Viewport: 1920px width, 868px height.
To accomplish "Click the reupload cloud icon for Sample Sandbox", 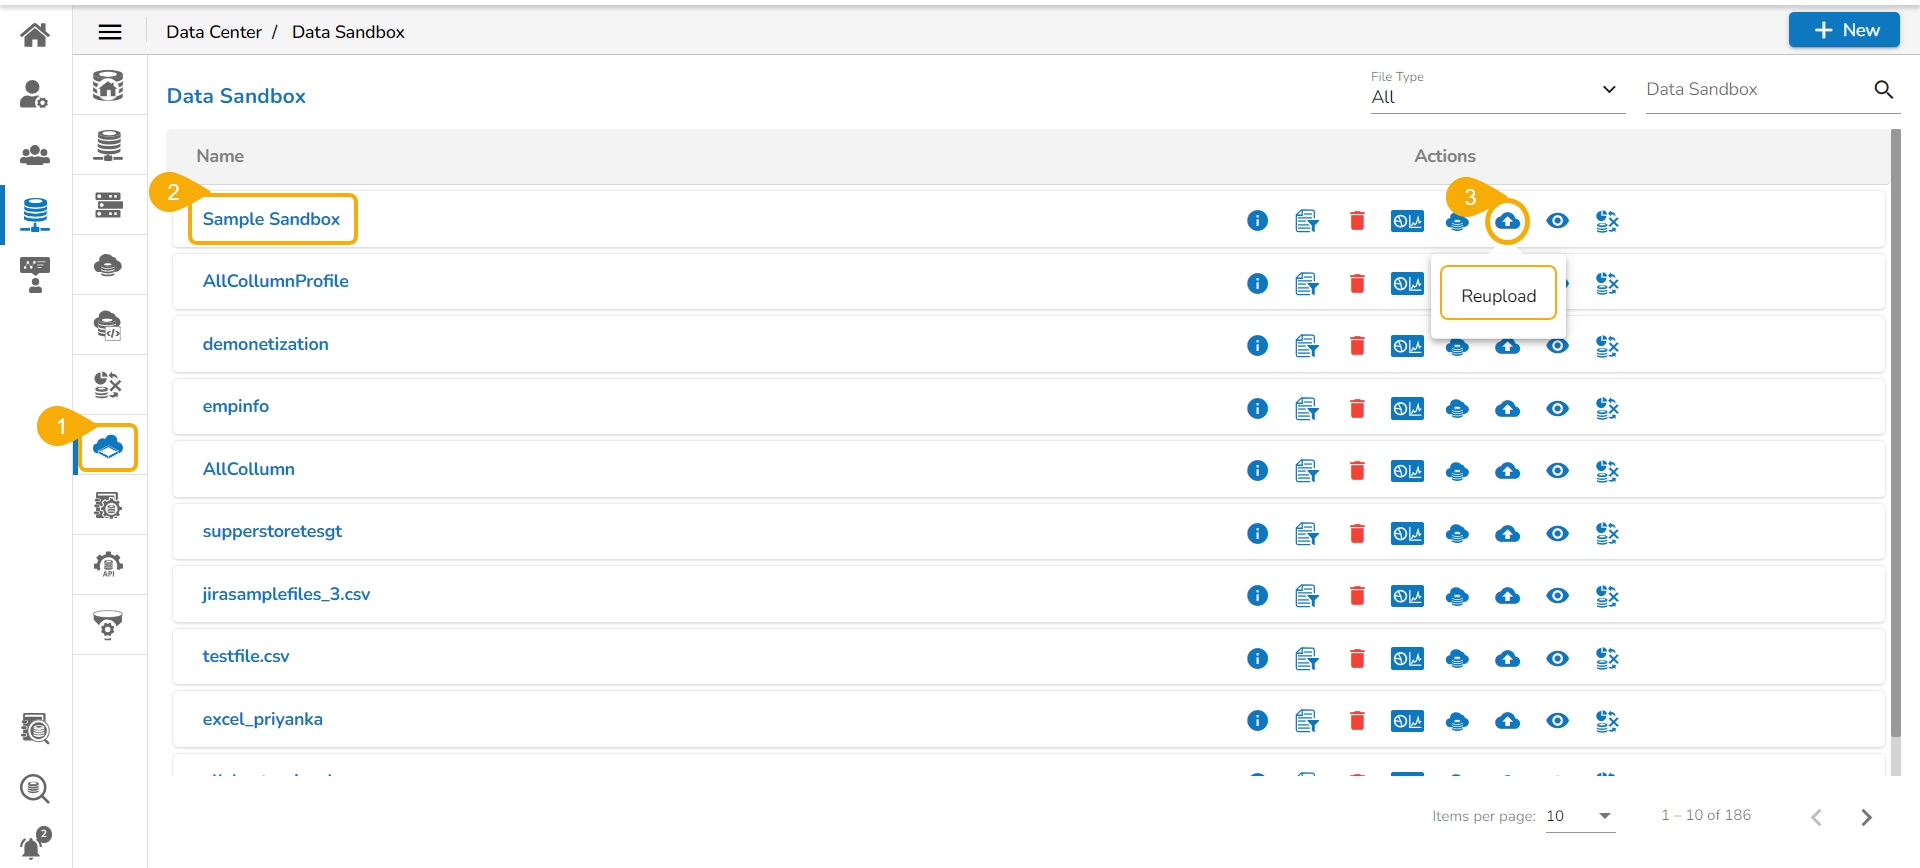I will (1507, 221).
